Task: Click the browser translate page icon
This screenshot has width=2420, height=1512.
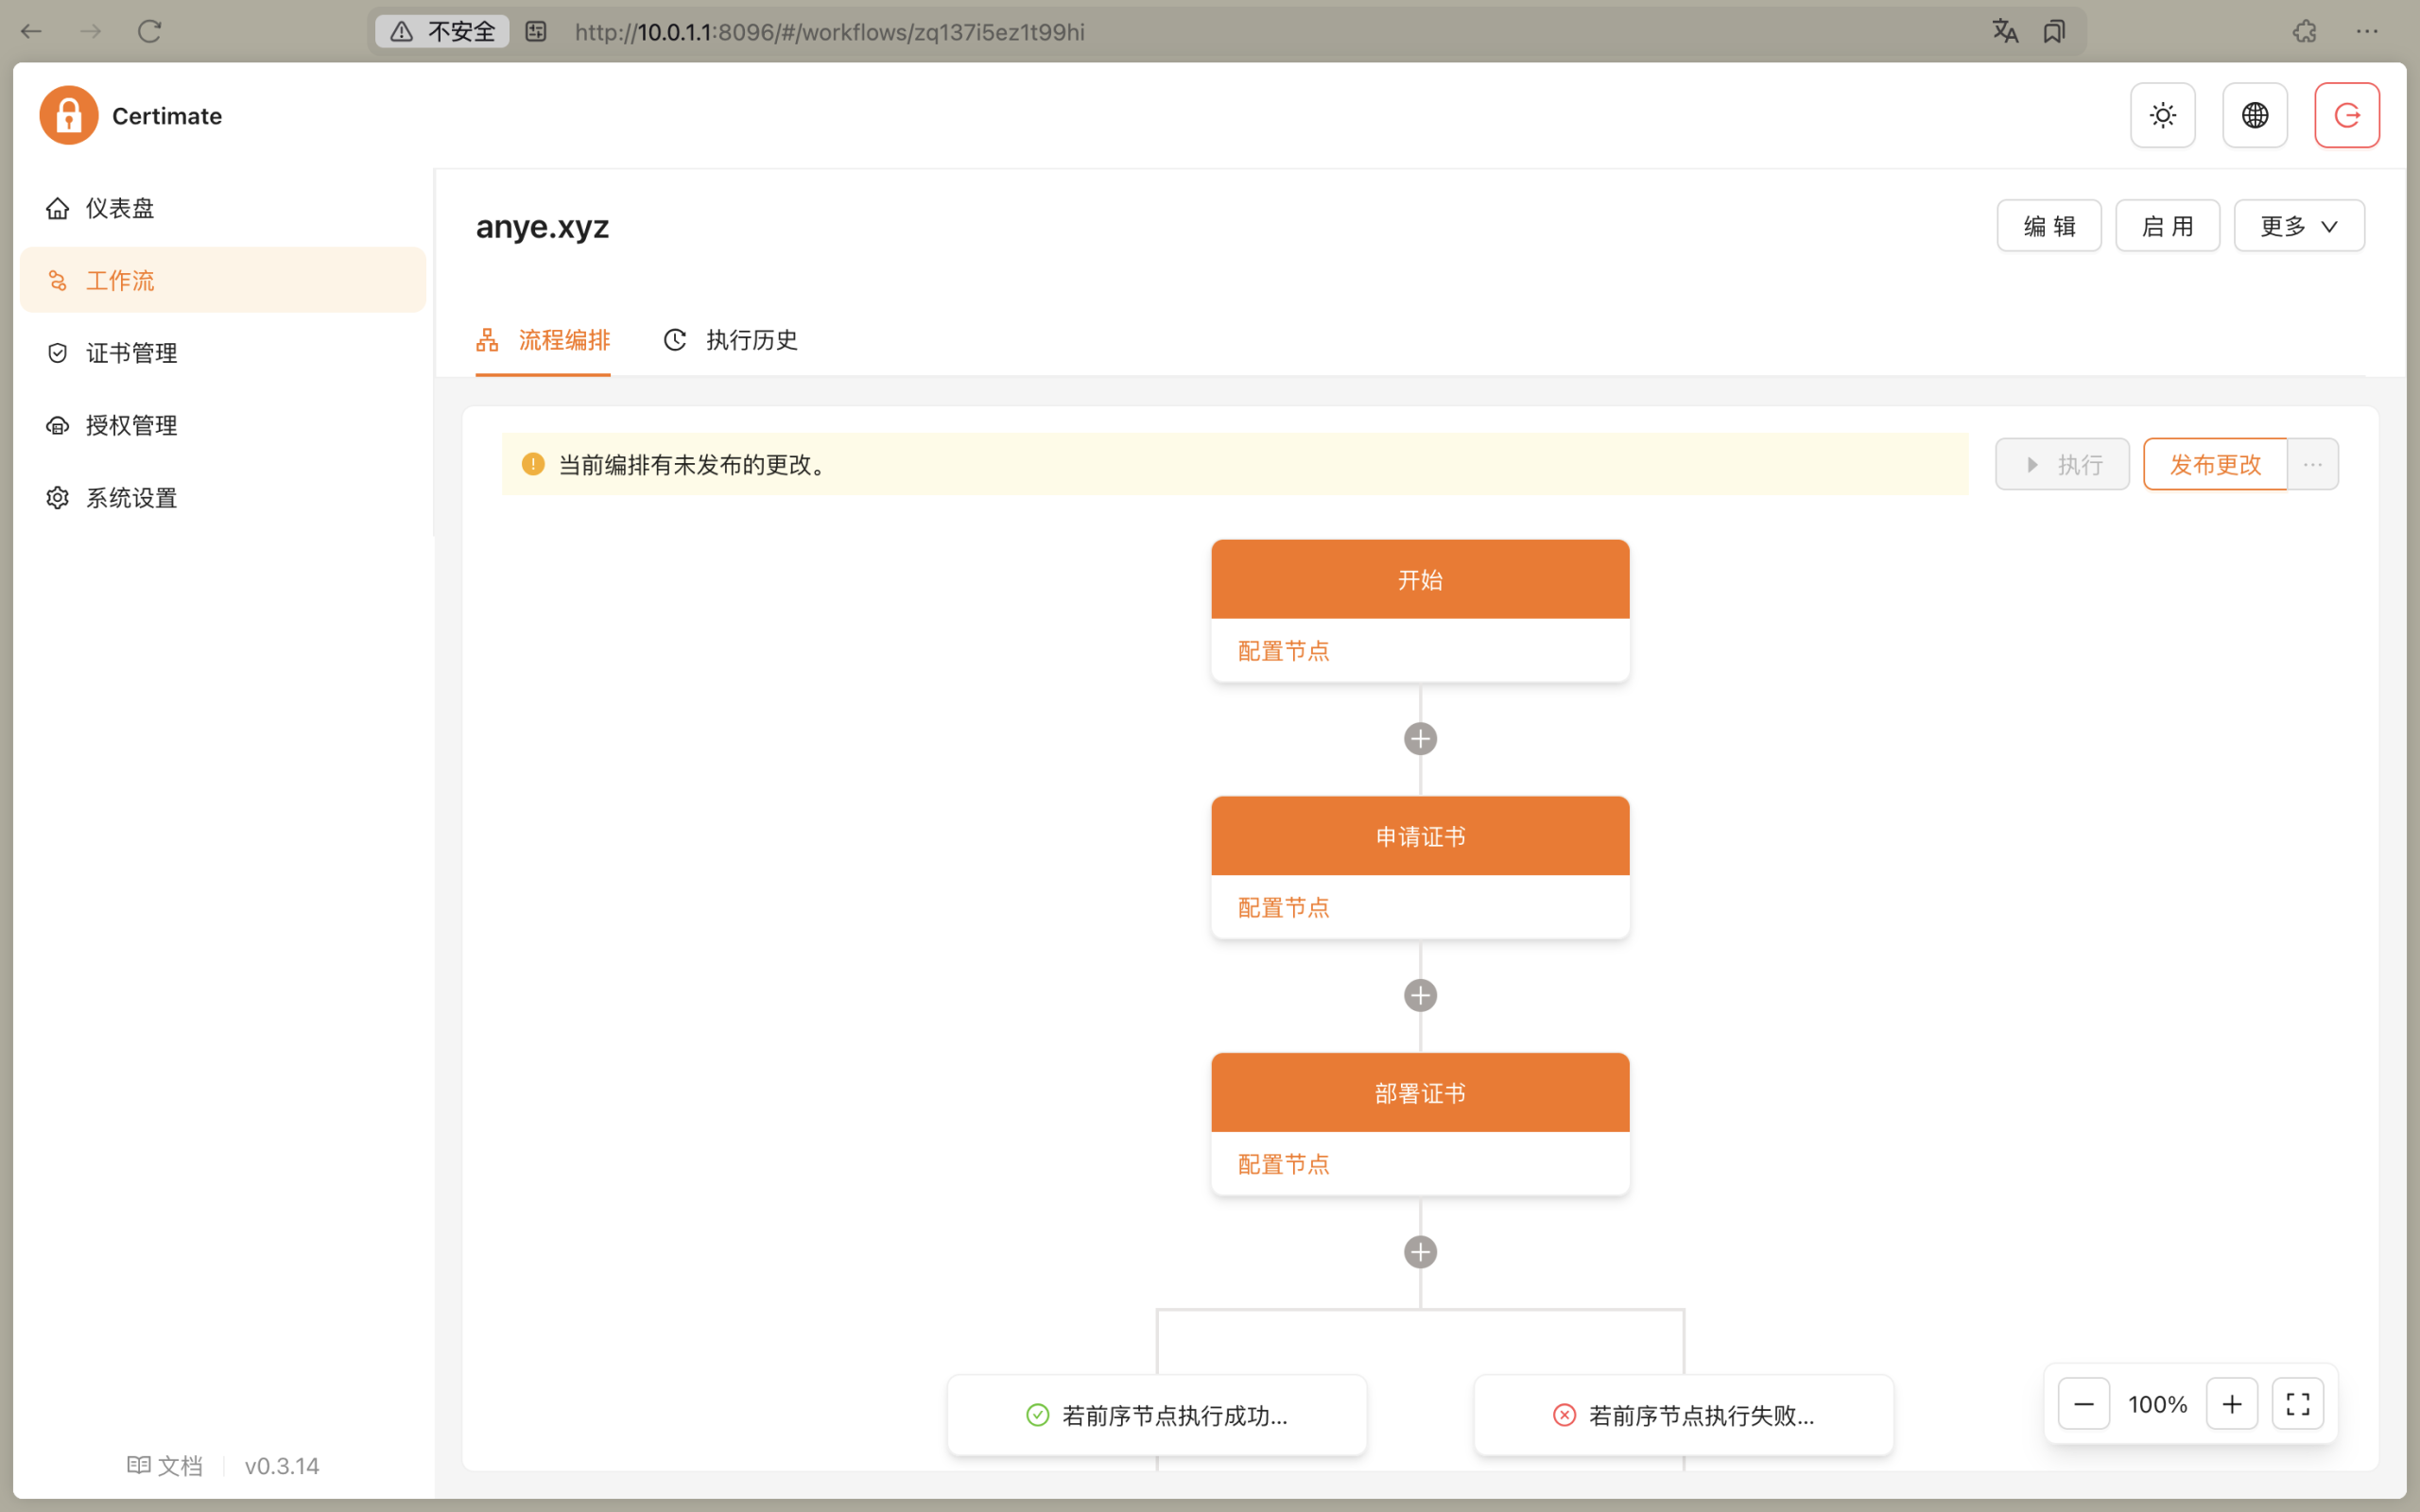Action: pos(2004,31)
